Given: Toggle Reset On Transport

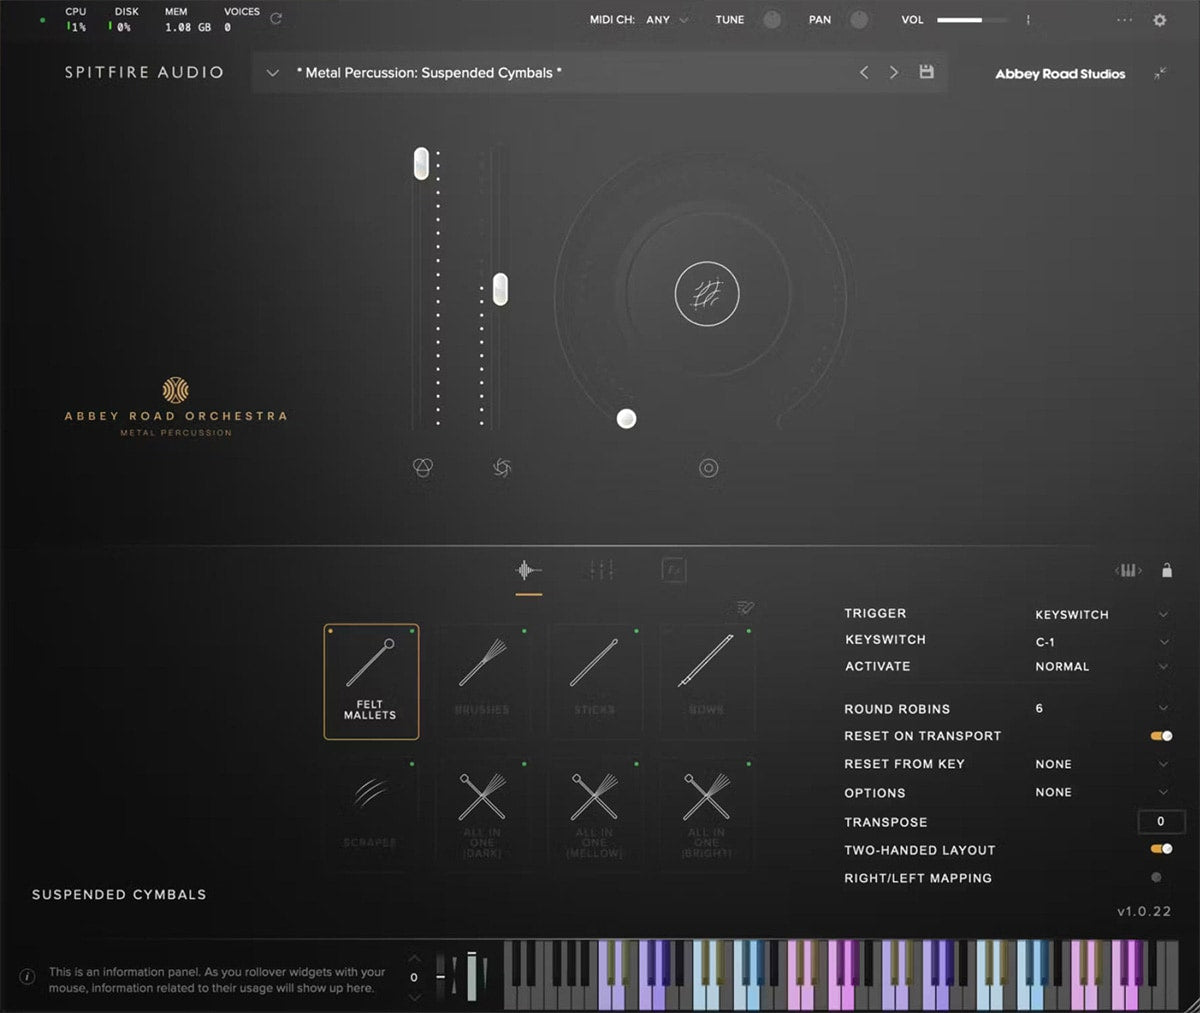Looking at the screenshot, I should point(1161,735).
